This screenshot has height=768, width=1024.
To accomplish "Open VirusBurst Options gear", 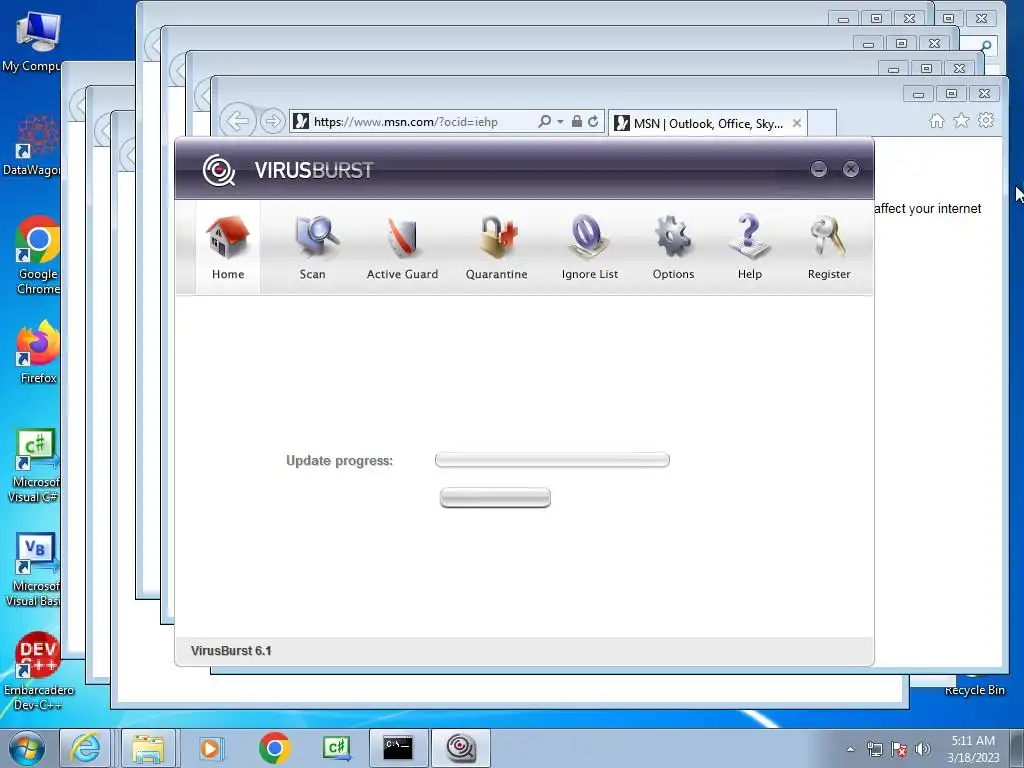I will pyautogui.click(x=673, y=248).
